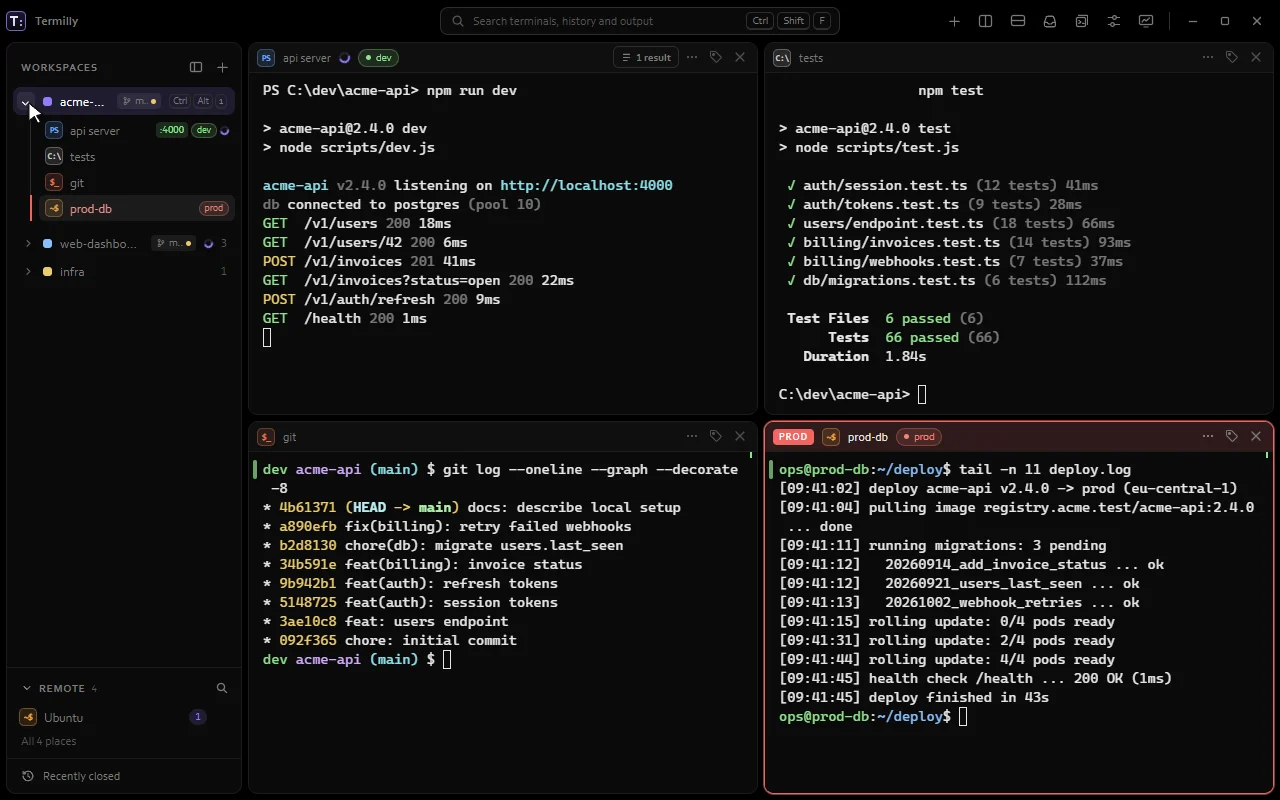Tag the tests pane

click(x=1232, y=57)
